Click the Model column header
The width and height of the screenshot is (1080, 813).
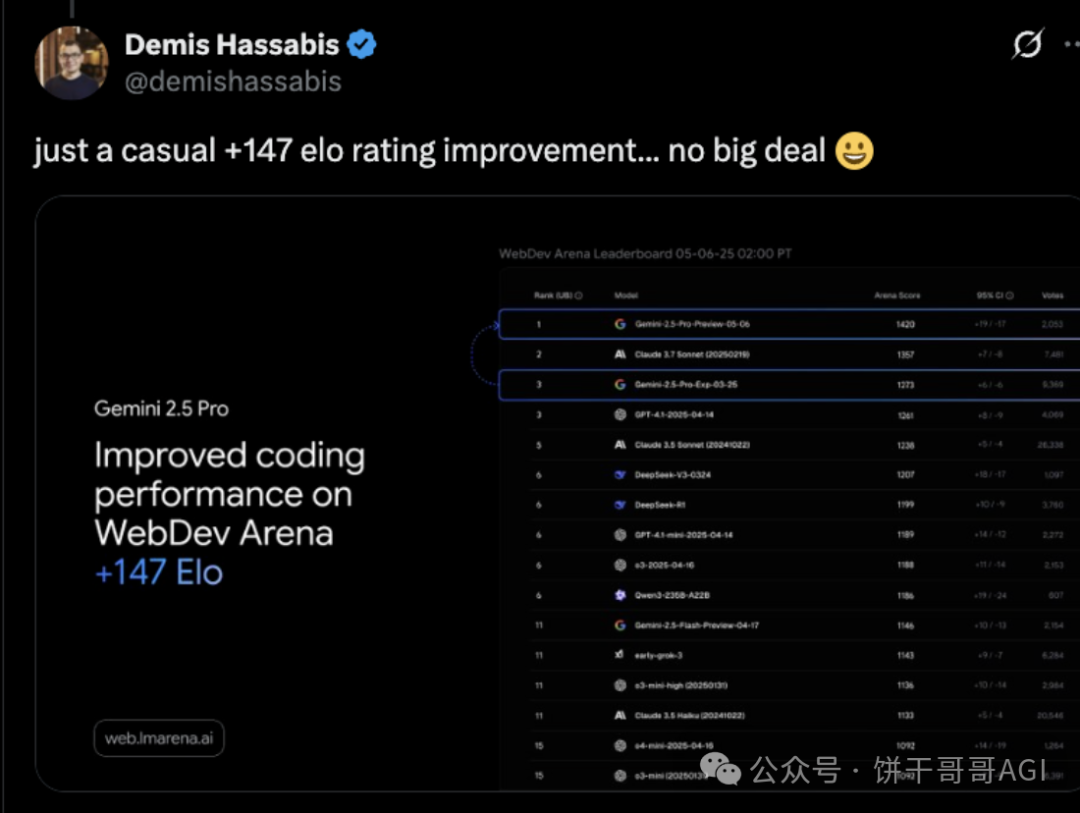(x=625, y=296)
